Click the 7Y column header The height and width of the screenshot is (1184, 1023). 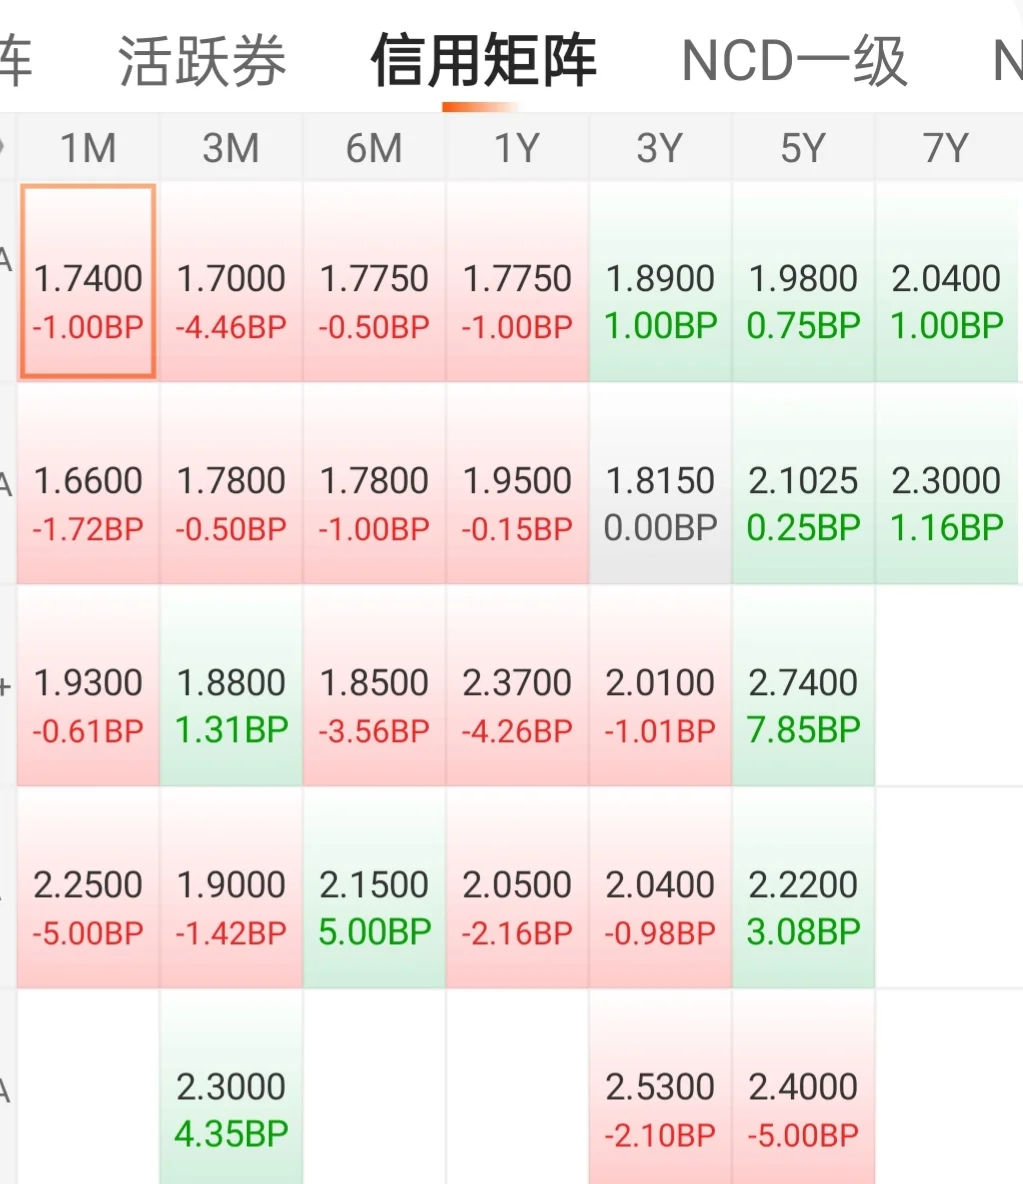(x=946, y=148)
